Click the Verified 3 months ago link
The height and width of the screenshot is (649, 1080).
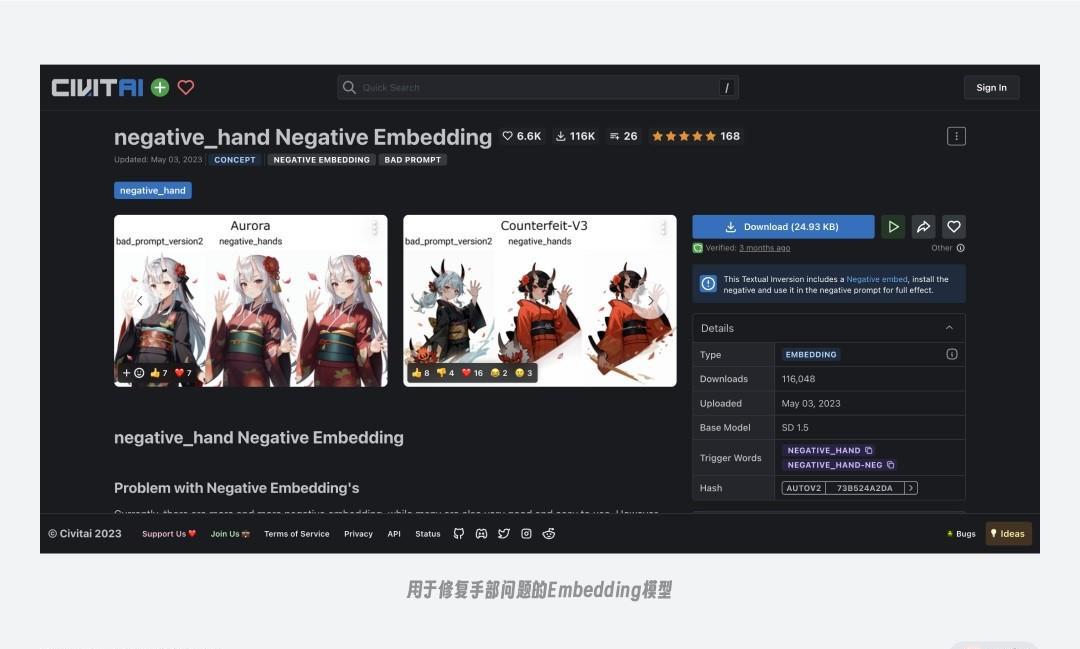coord(765,248)
